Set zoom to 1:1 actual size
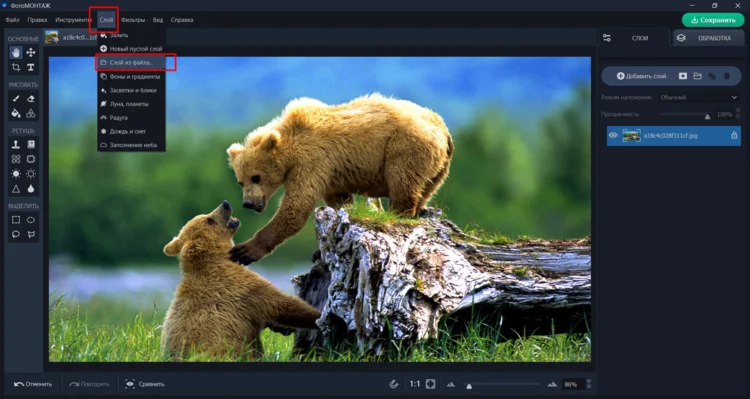Image resolution: width=750 pixels, height=399 pixels. pos(414,384)
